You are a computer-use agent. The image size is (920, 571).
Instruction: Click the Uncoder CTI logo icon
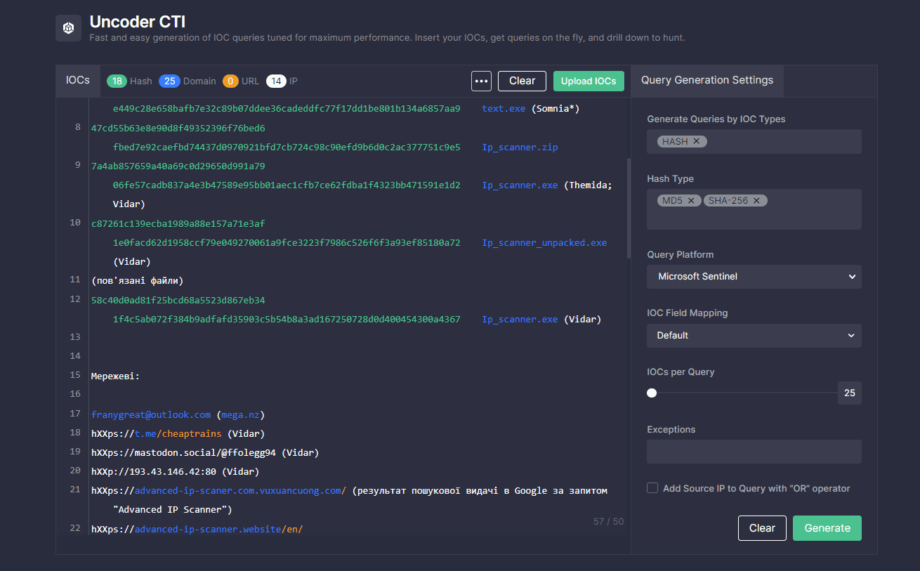(68, 28)
